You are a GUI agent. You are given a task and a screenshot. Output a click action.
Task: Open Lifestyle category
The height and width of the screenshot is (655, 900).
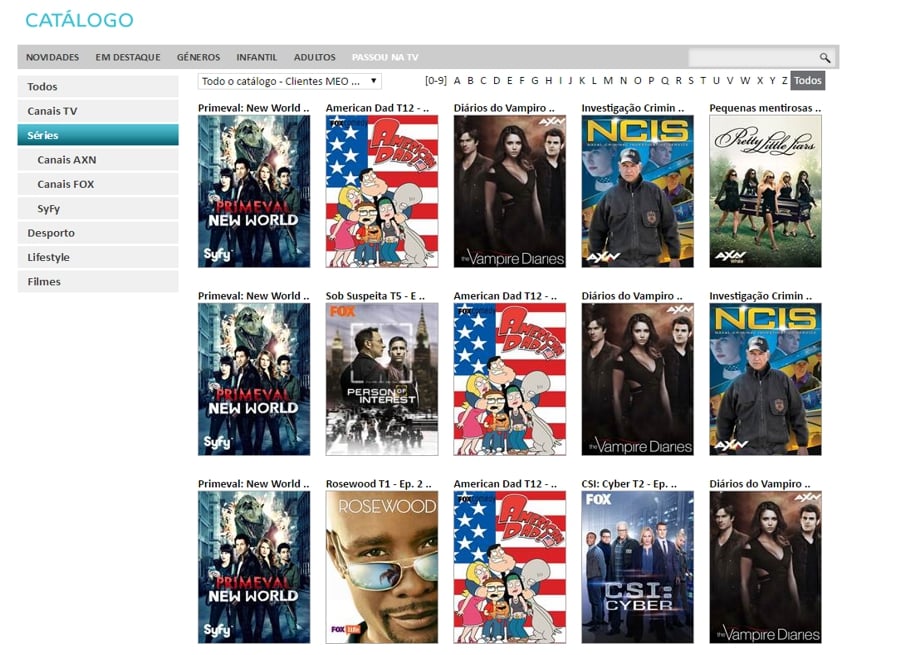pyautogui.click(x=98, y=257)
